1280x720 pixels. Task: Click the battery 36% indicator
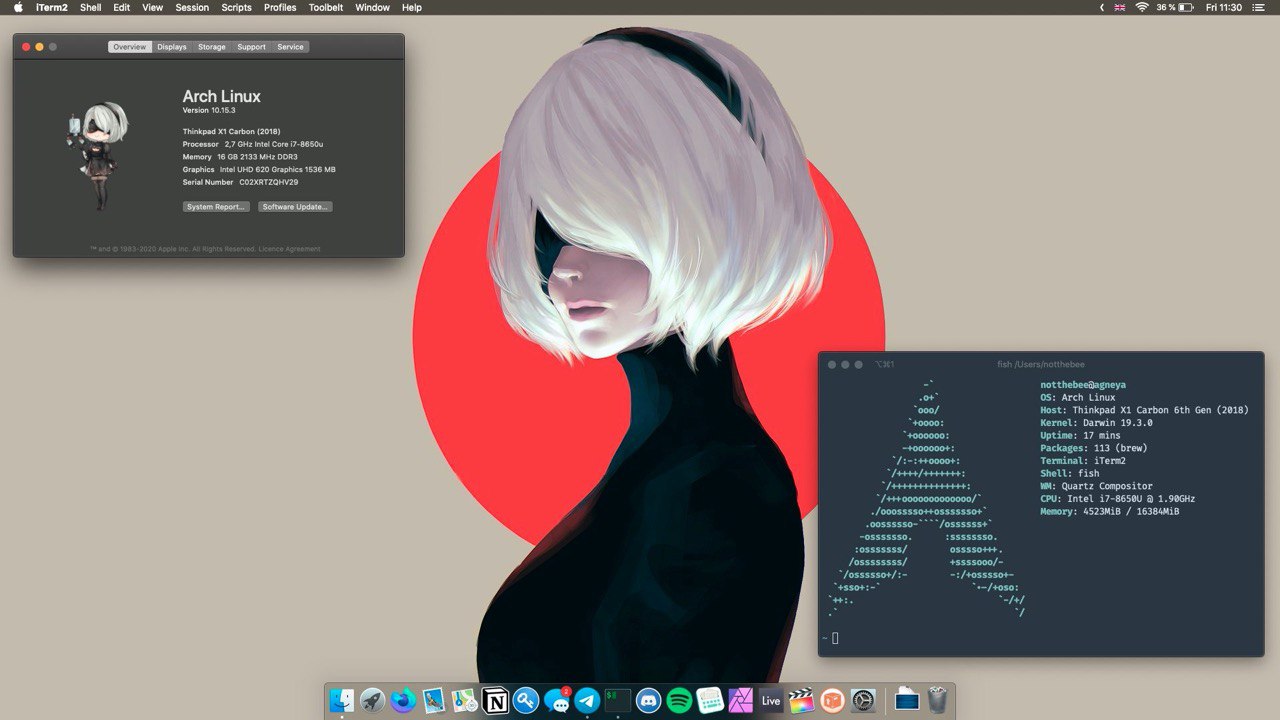point(1177,7)
